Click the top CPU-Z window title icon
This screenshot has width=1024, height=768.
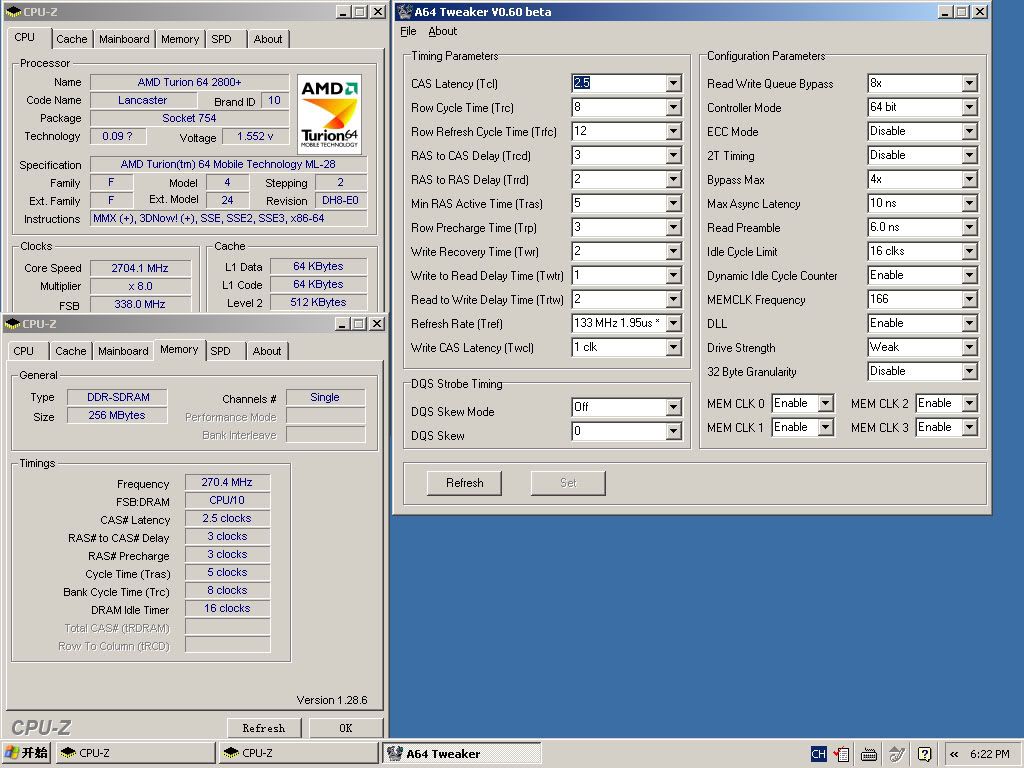[12, 12]
